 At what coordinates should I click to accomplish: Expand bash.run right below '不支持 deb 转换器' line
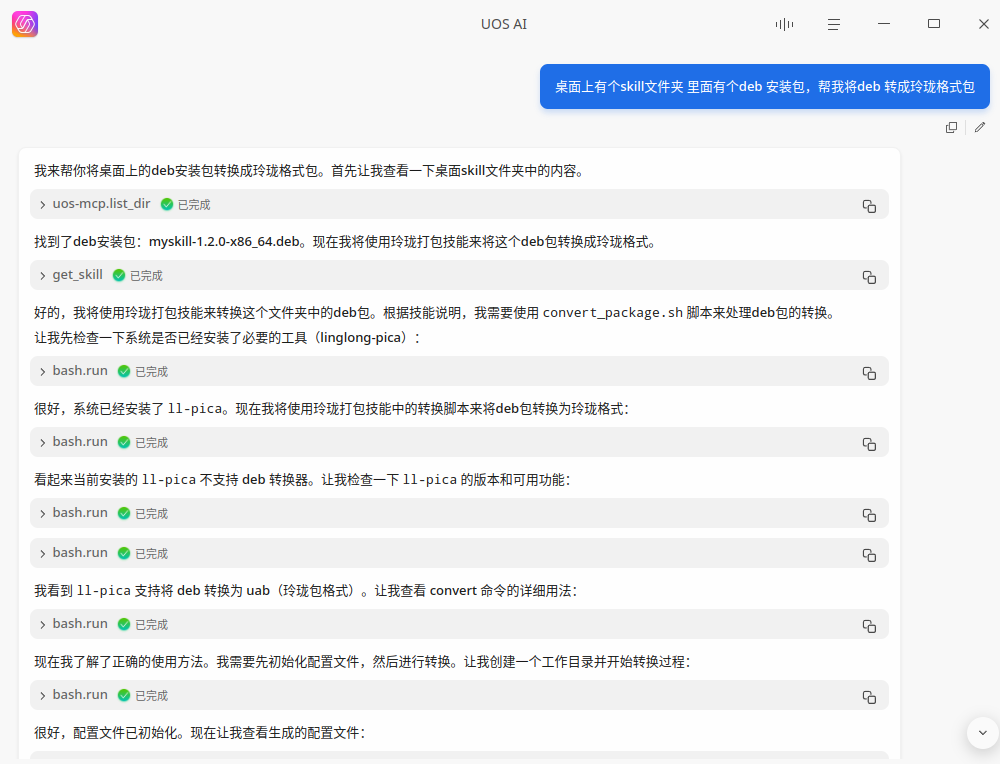pos(43,513)
